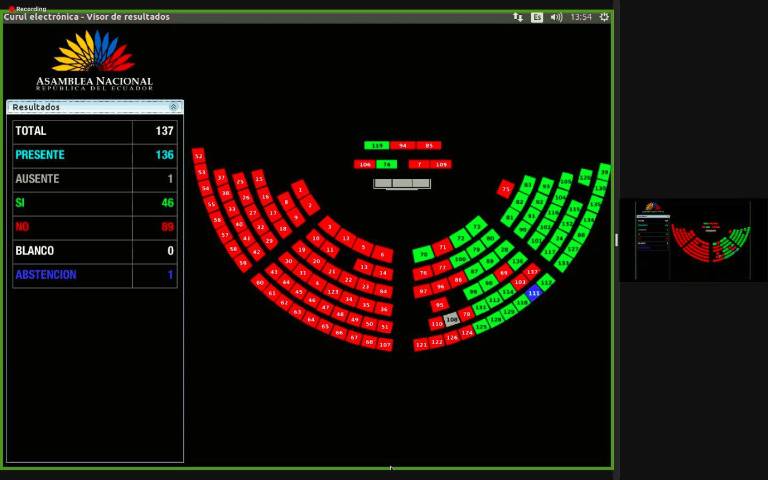
Task: Select red seat 52 at the far left
Action: (198, 156)
